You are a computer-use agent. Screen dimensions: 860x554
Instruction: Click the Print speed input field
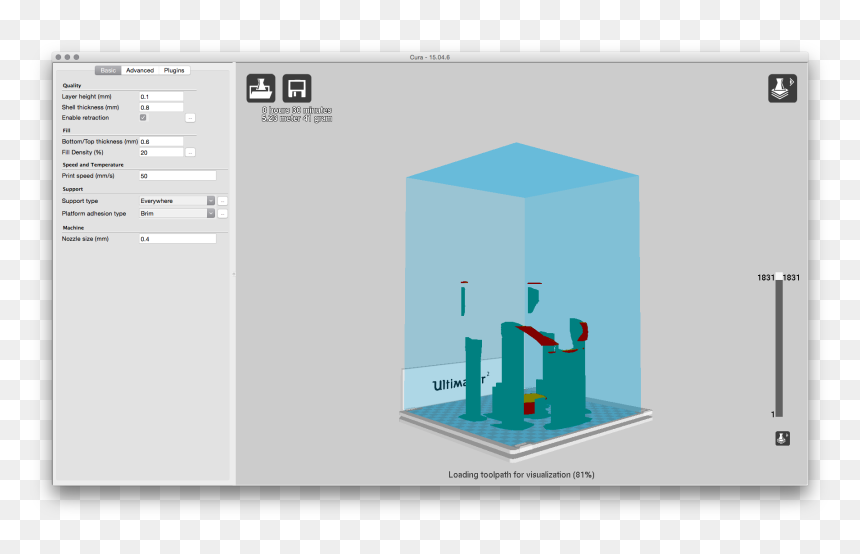click(178, 176)
